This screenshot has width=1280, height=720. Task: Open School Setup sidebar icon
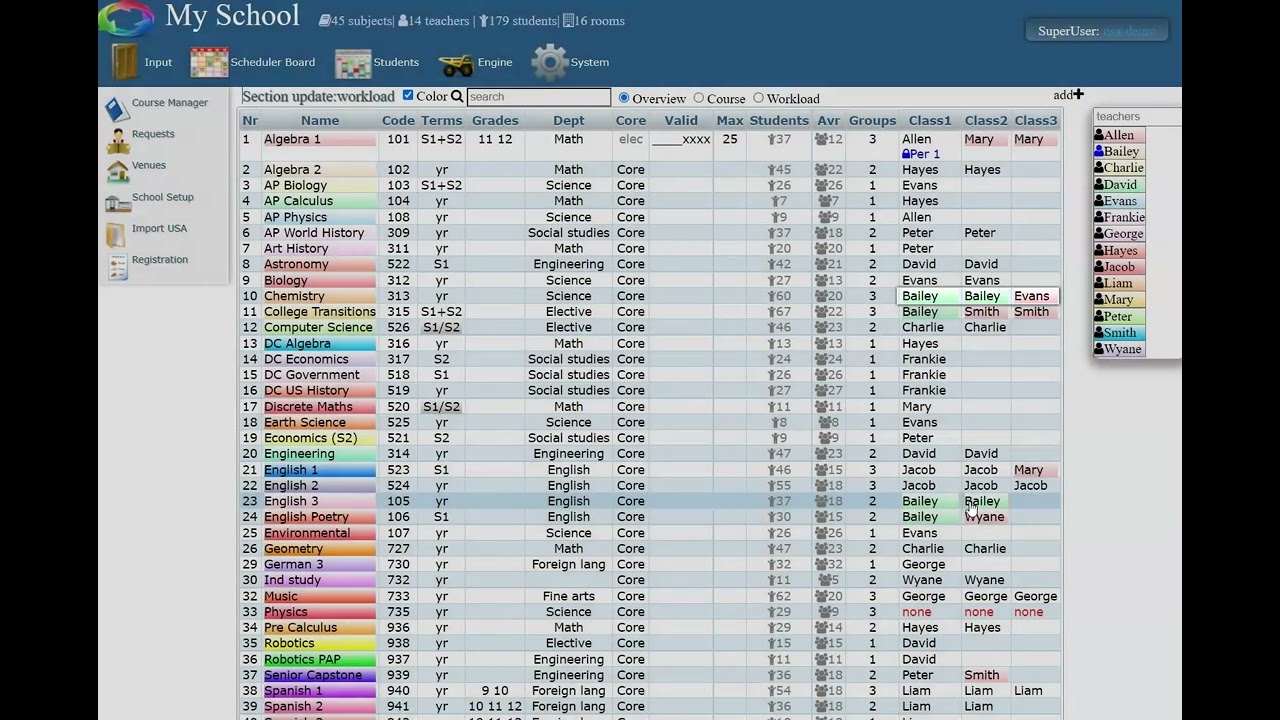117,202
